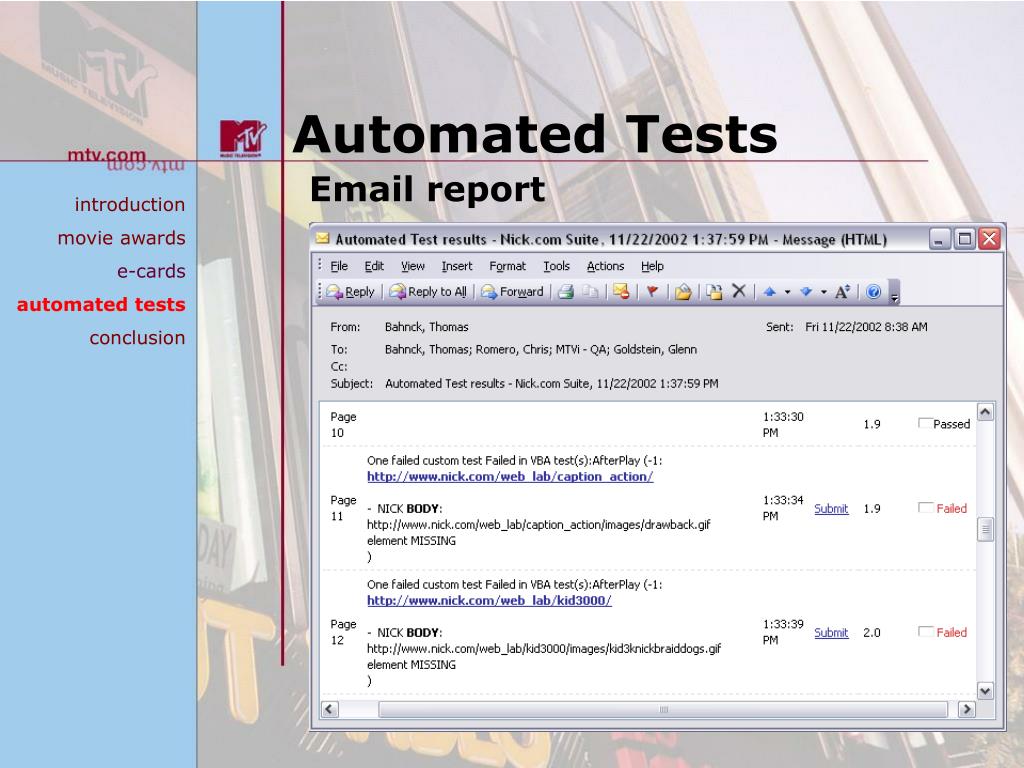
Task: Click the time '1:33:39 PM'
Action: coord(783,632)
